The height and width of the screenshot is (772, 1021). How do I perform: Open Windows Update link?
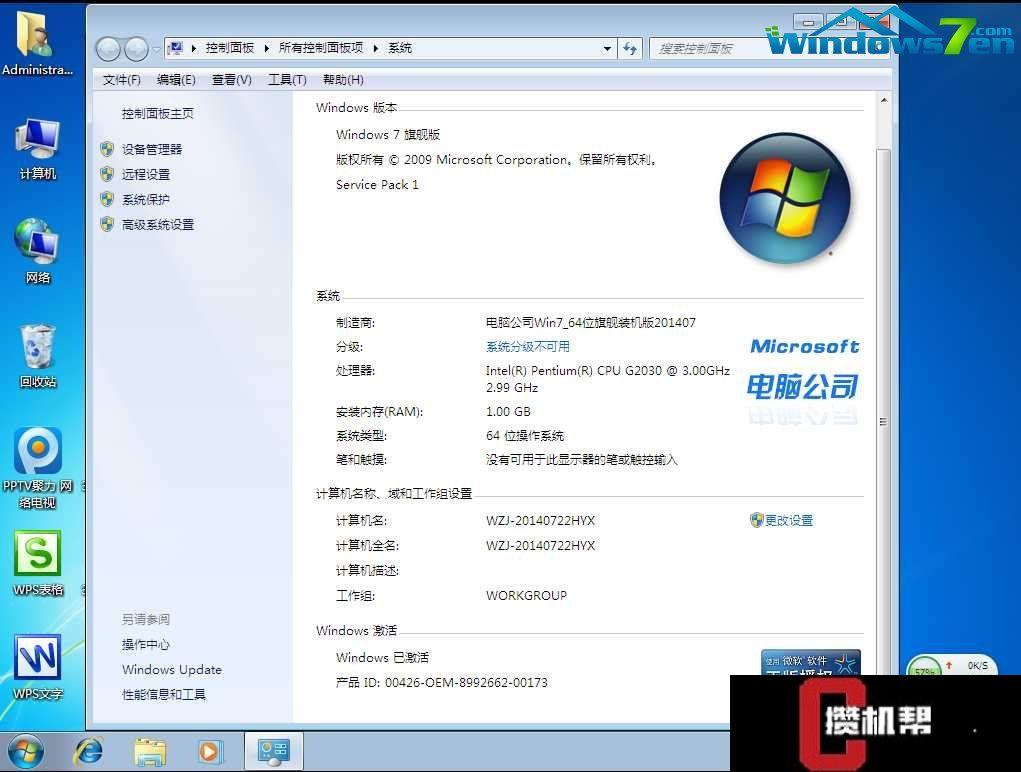click(172, 669)
